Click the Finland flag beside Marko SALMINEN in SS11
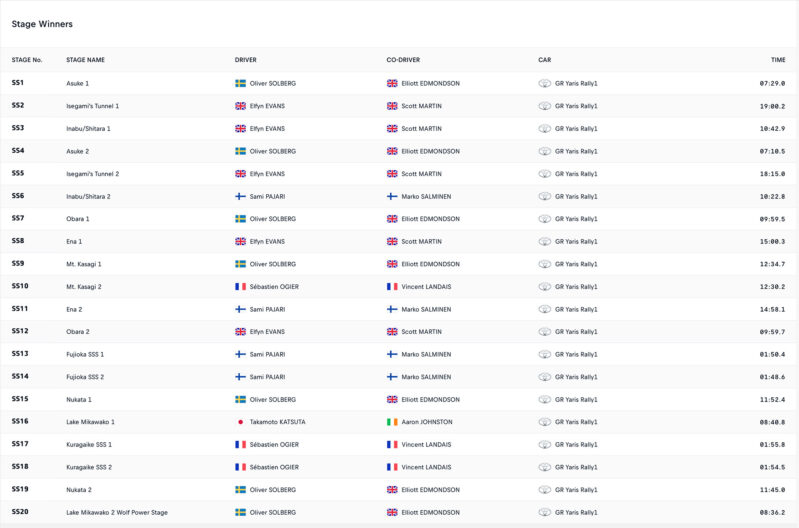 pos(392,309)
